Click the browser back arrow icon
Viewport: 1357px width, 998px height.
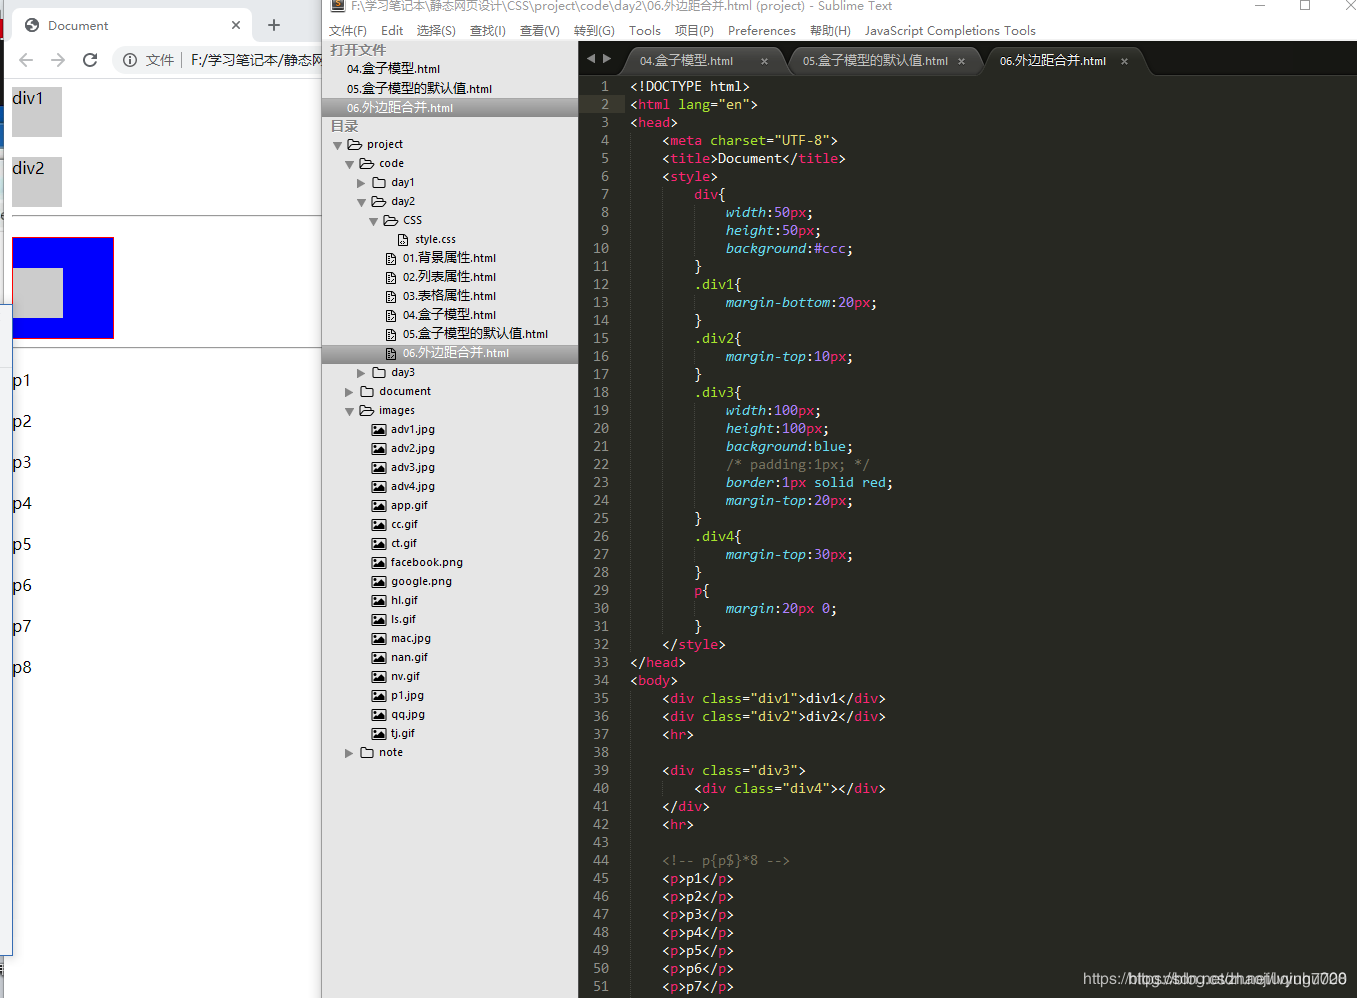(x=26, y=60)
